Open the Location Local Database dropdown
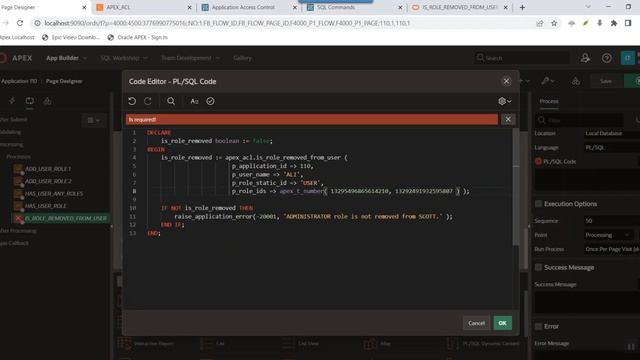This screenshot has width=640, height=360. [612, 133]
